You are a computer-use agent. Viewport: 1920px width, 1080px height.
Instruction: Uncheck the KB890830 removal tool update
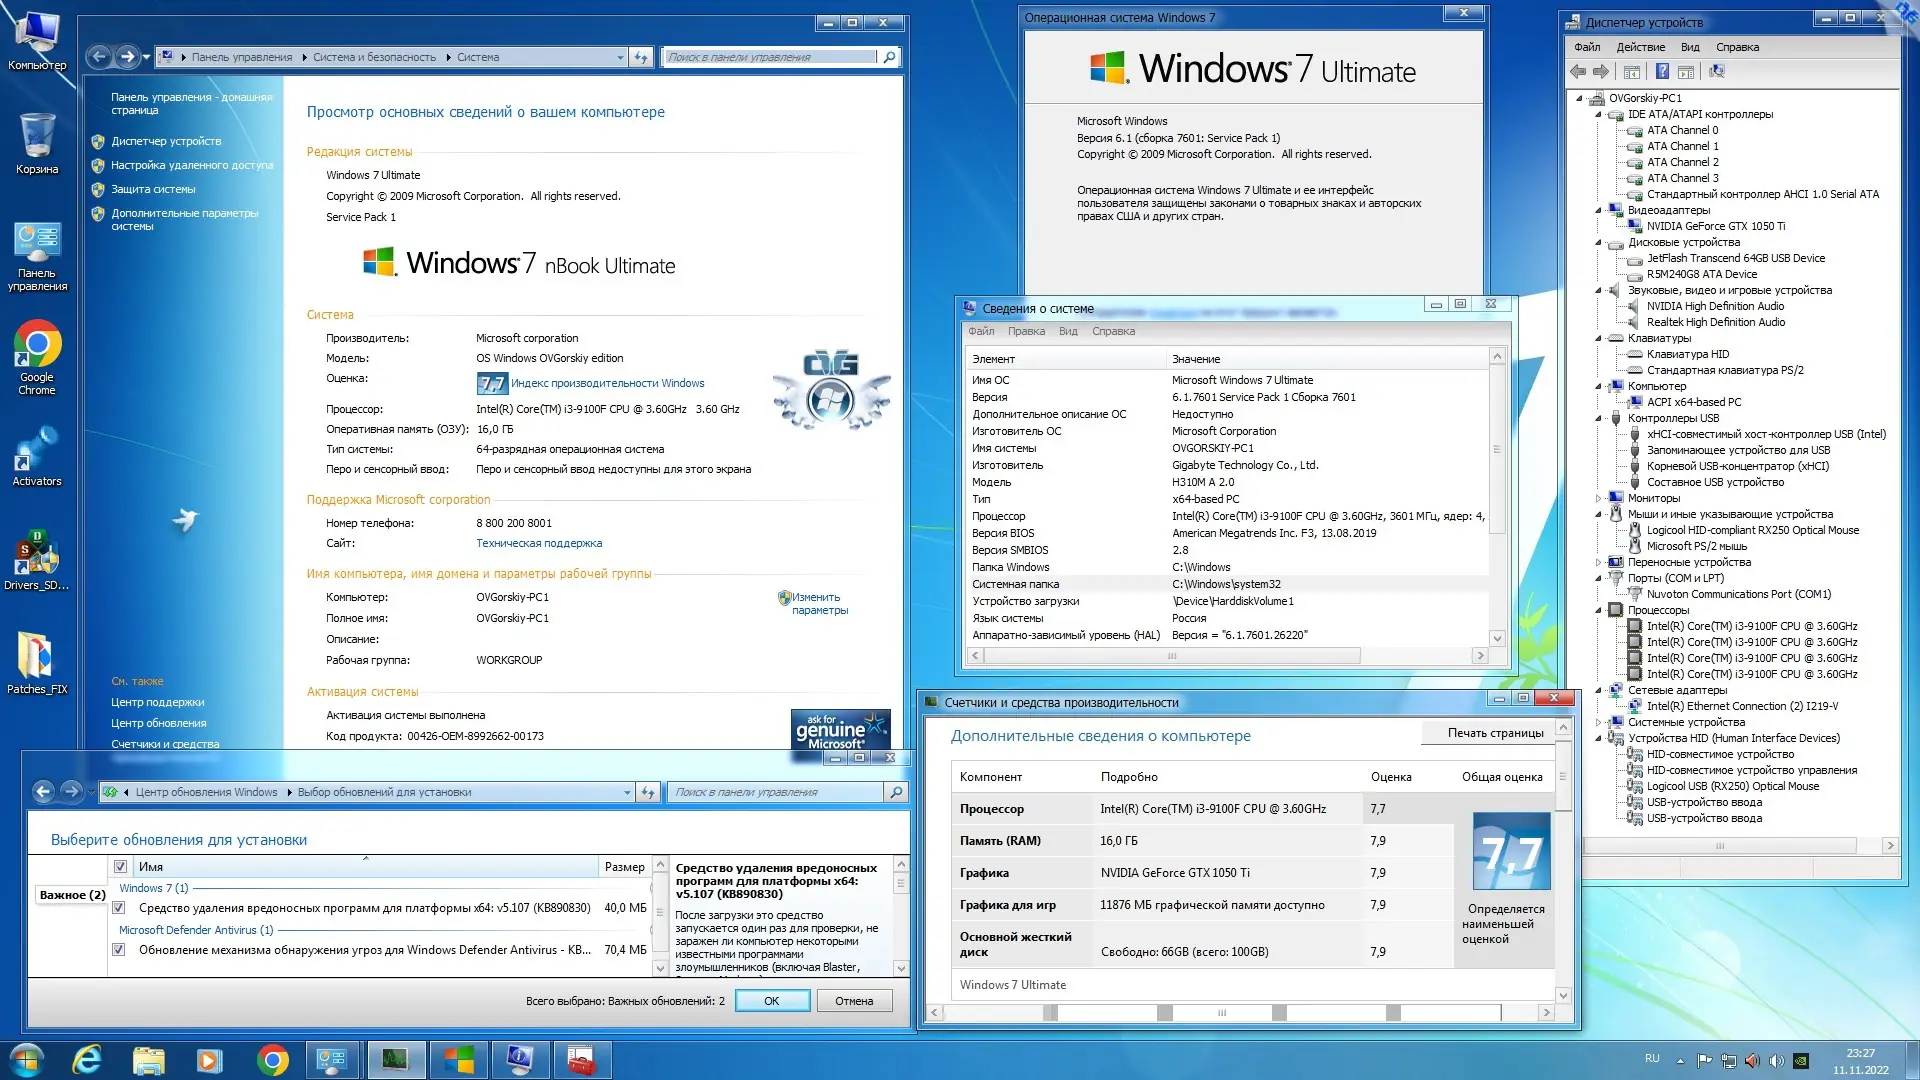(120, 908)
